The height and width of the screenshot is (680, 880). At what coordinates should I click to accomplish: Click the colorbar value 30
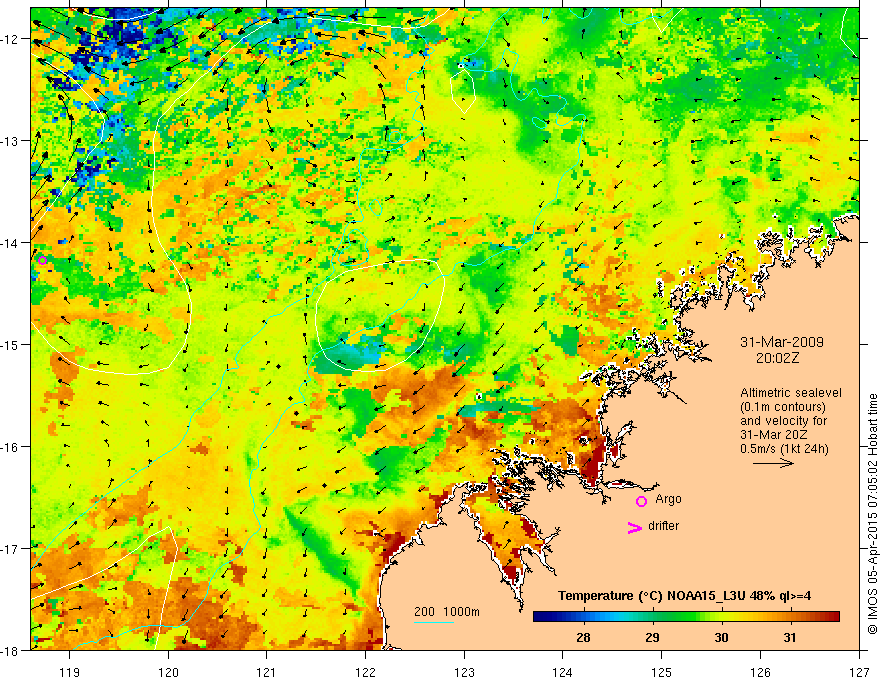(x=721, y=637)
